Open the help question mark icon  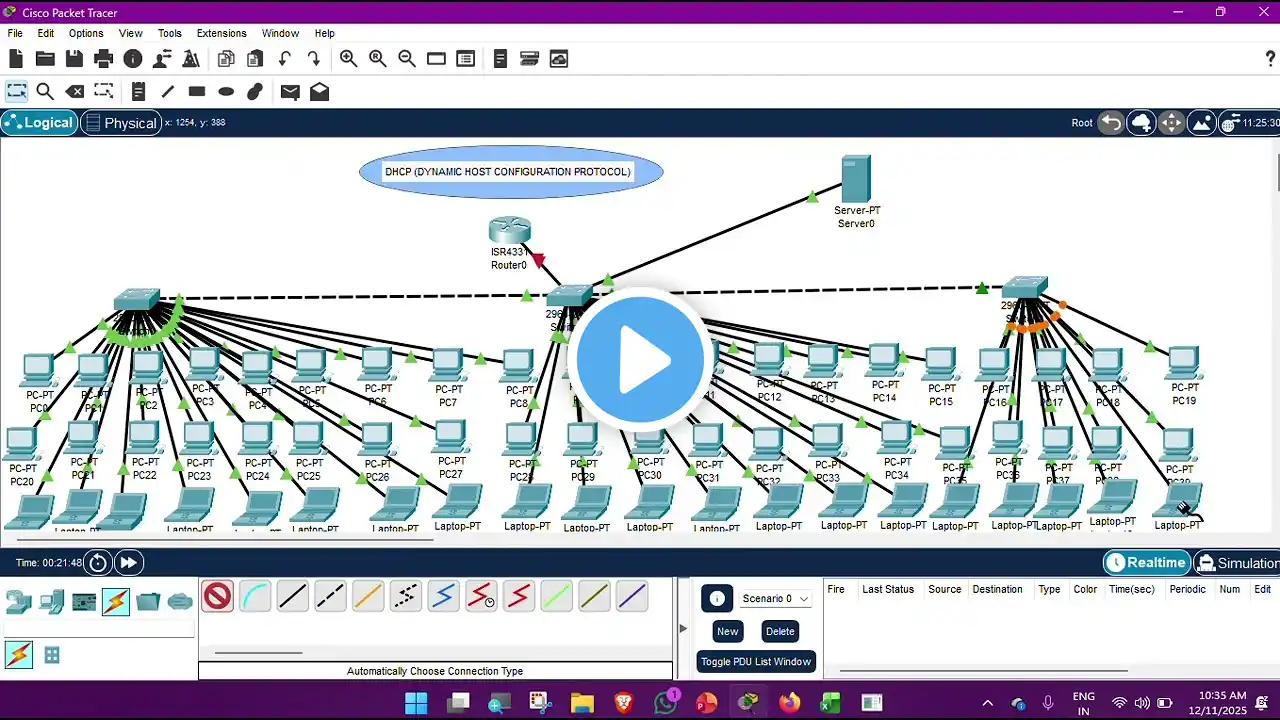pos(1271,59)
